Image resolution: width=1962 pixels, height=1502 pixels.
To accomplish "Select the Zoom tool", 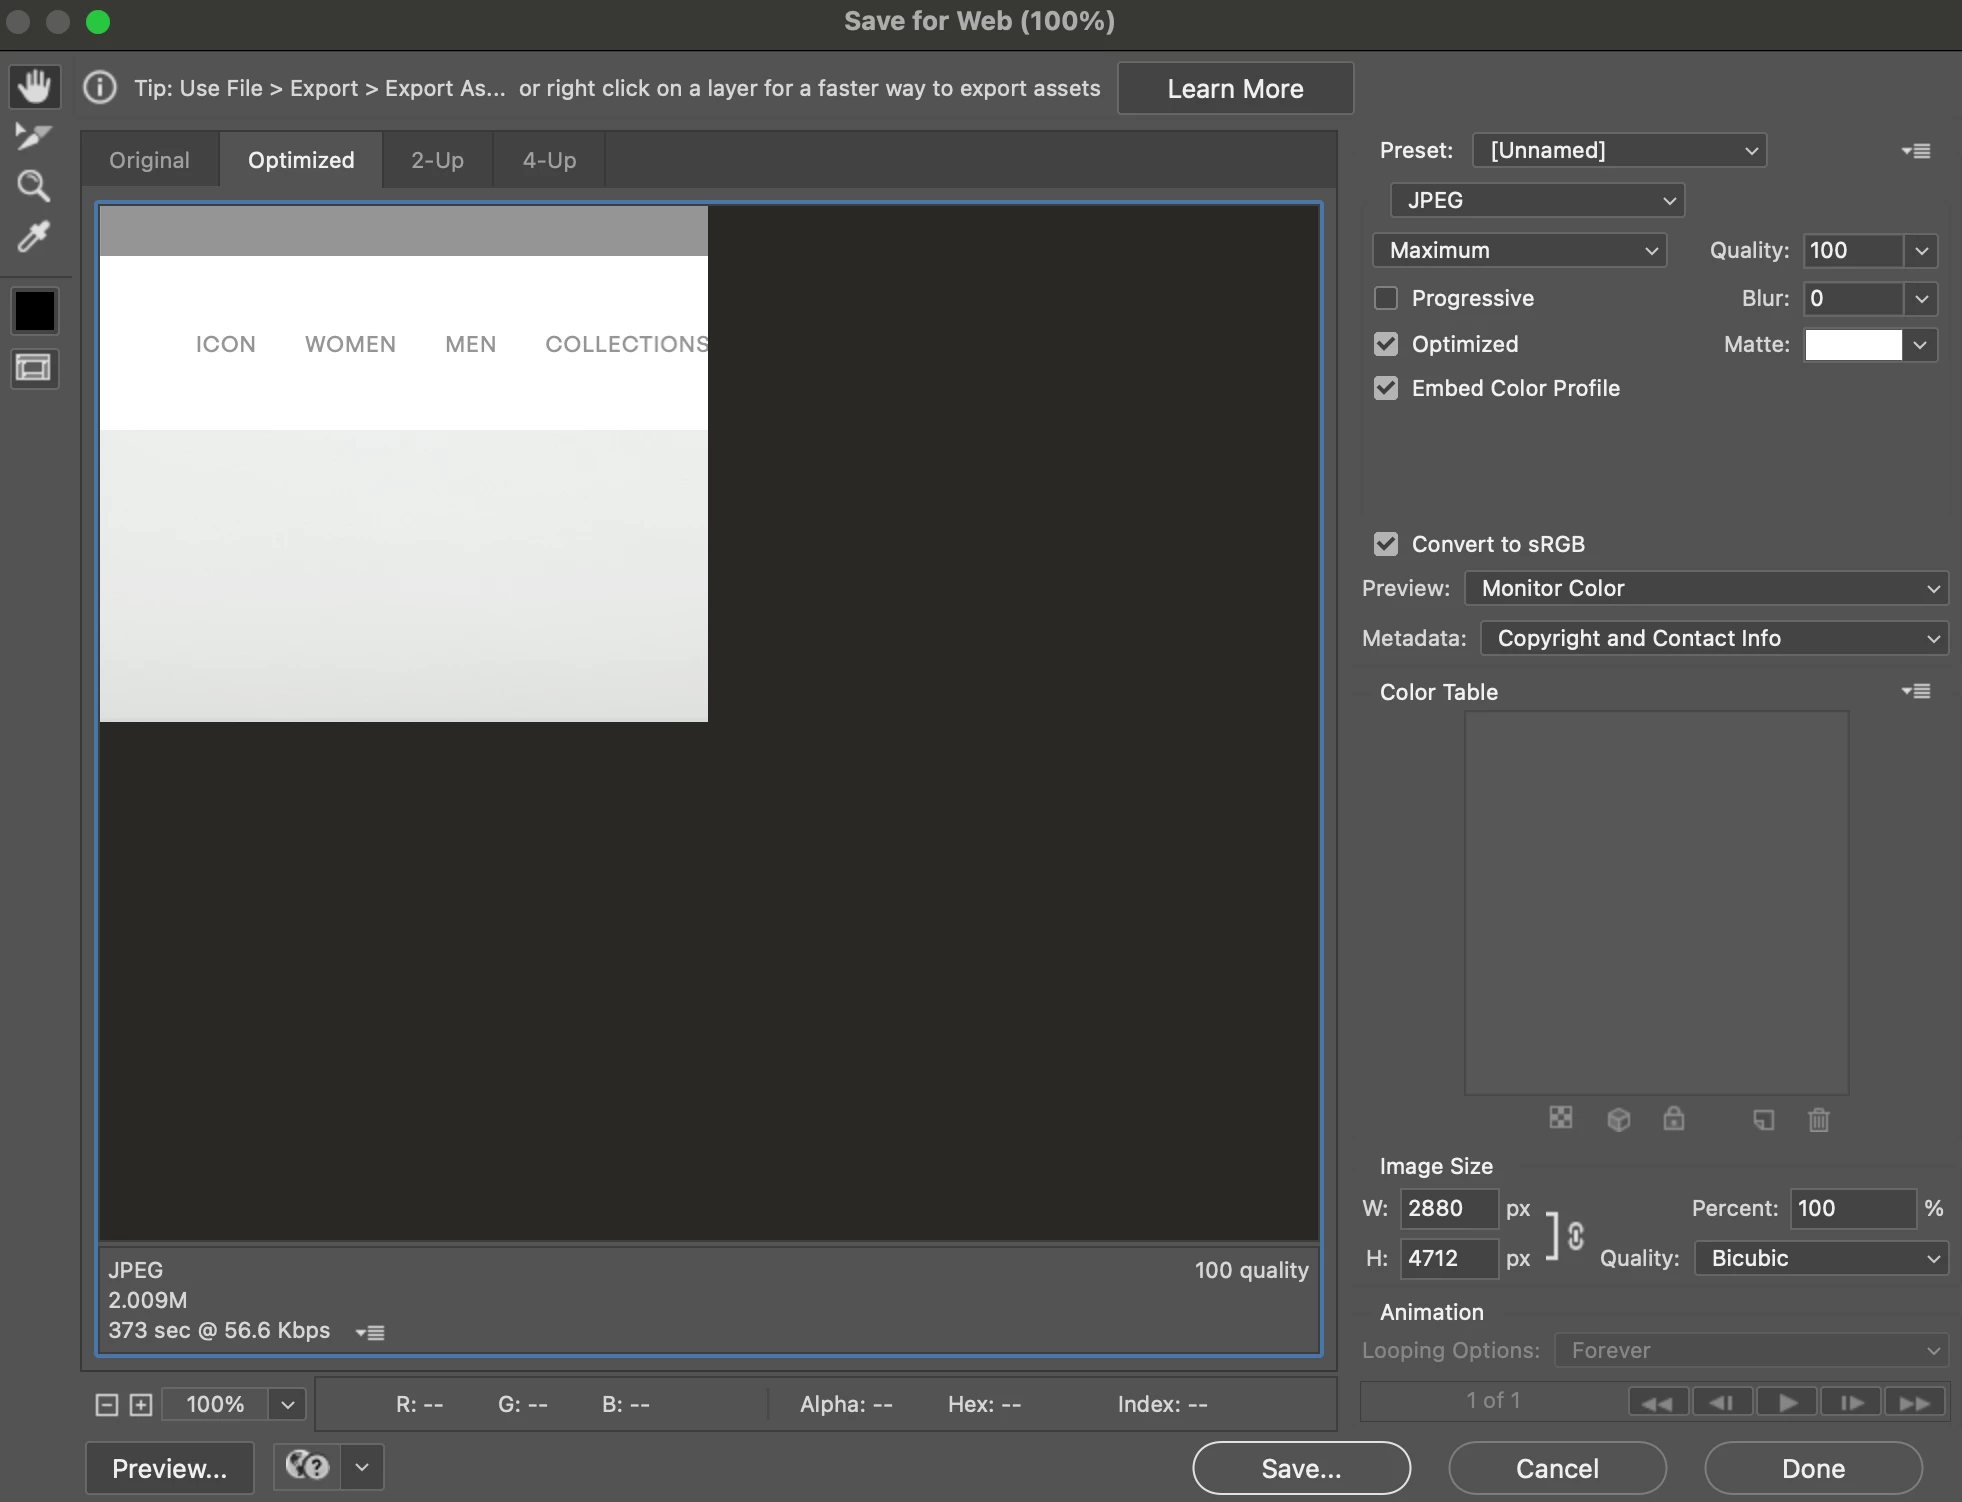I will [33, 186].
